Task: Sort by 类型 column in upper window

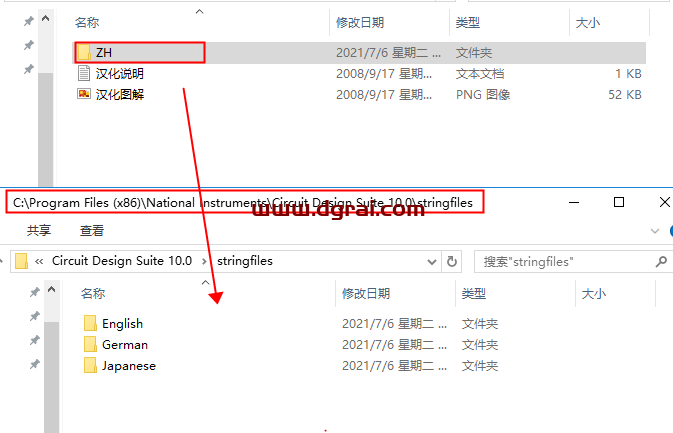Action: [x=467, y=22]
